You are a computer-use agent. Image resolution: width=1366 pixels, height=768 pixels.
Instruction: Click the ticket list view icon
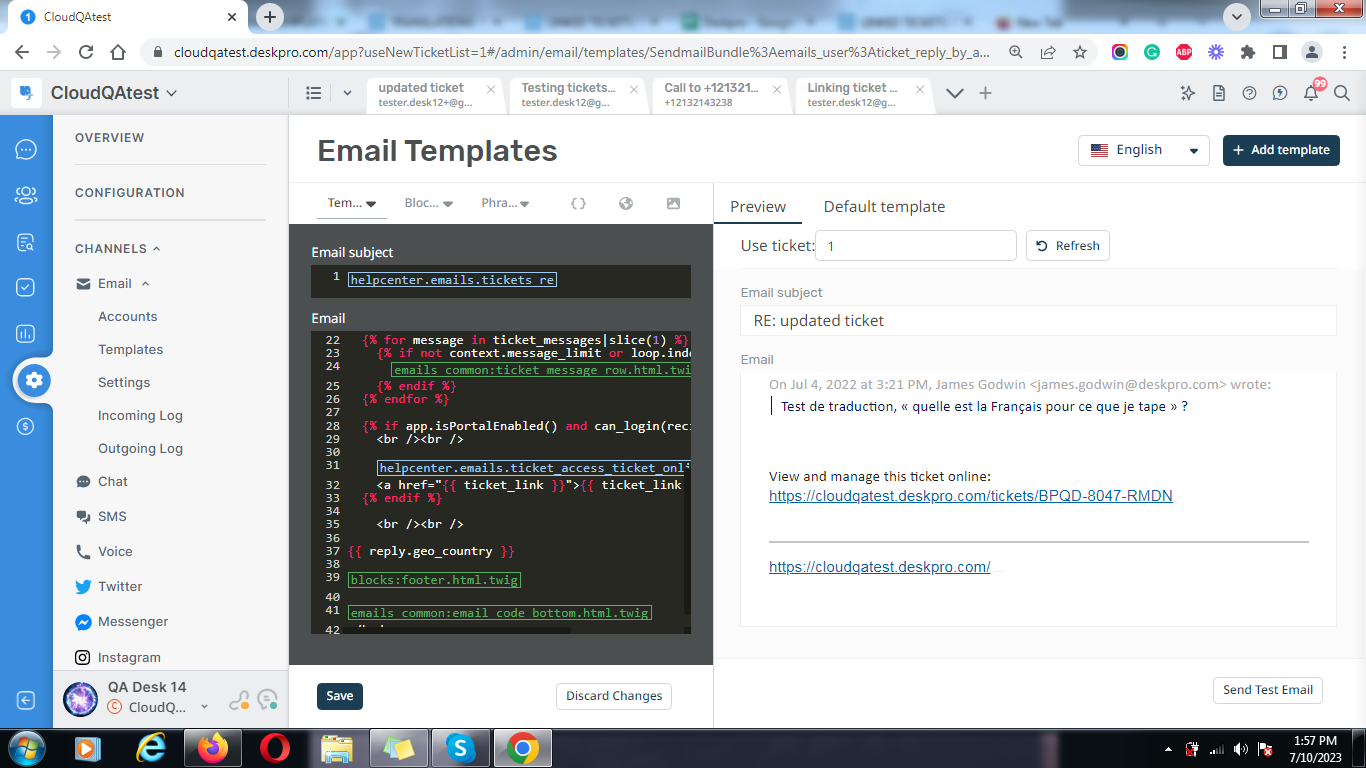click(x=313, y=93)
